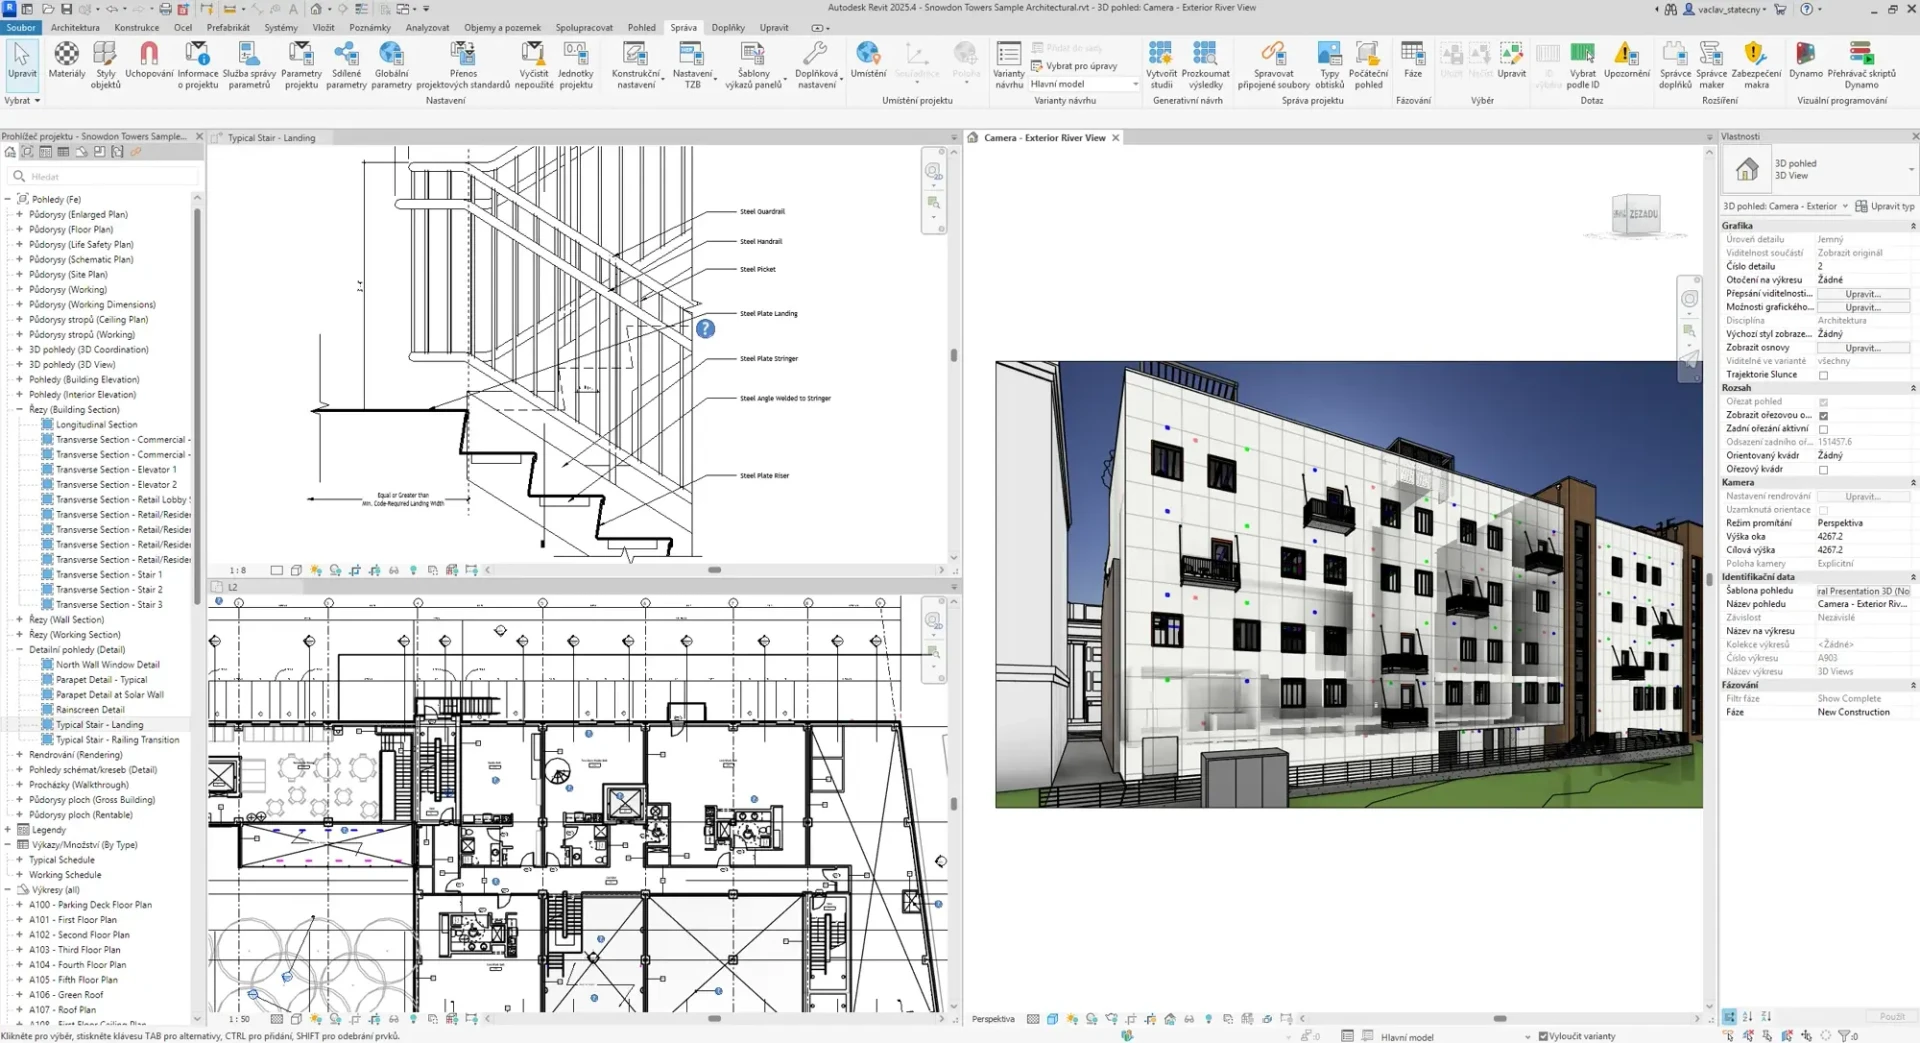Click Upravit button for Možnosti grafického zobrazení
1920x1043 pixels.
pyautogui.click(x=1863, y=307)
